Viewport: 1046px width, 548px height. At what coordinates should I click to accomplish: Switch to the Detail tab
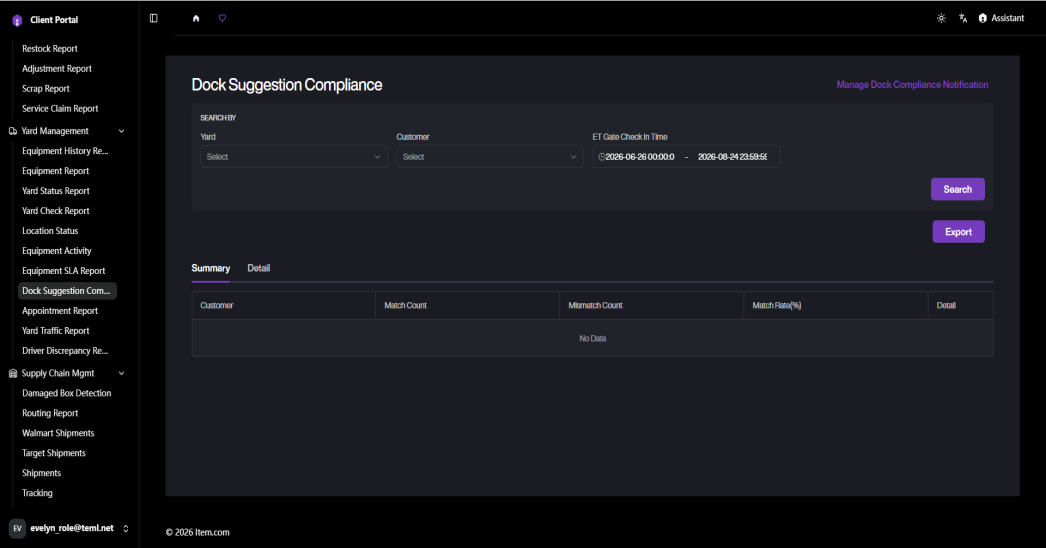tap(259, 268)
